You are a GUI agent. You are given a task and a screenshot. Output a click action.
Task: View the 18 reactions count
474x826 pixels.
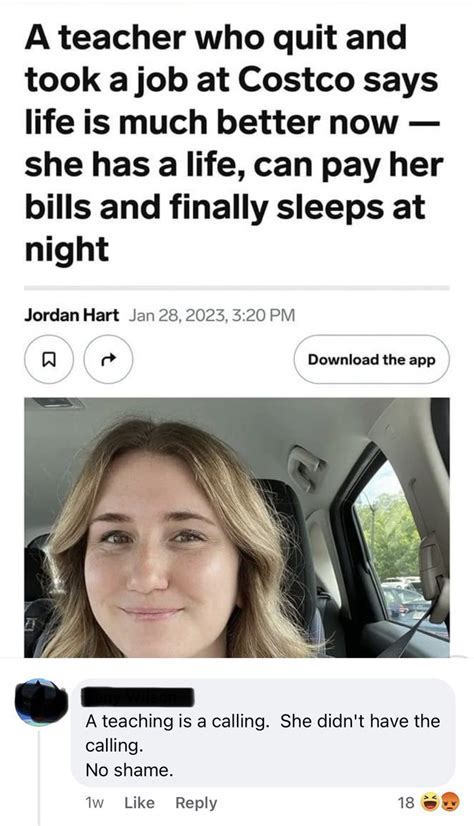(x=406, y=802)
